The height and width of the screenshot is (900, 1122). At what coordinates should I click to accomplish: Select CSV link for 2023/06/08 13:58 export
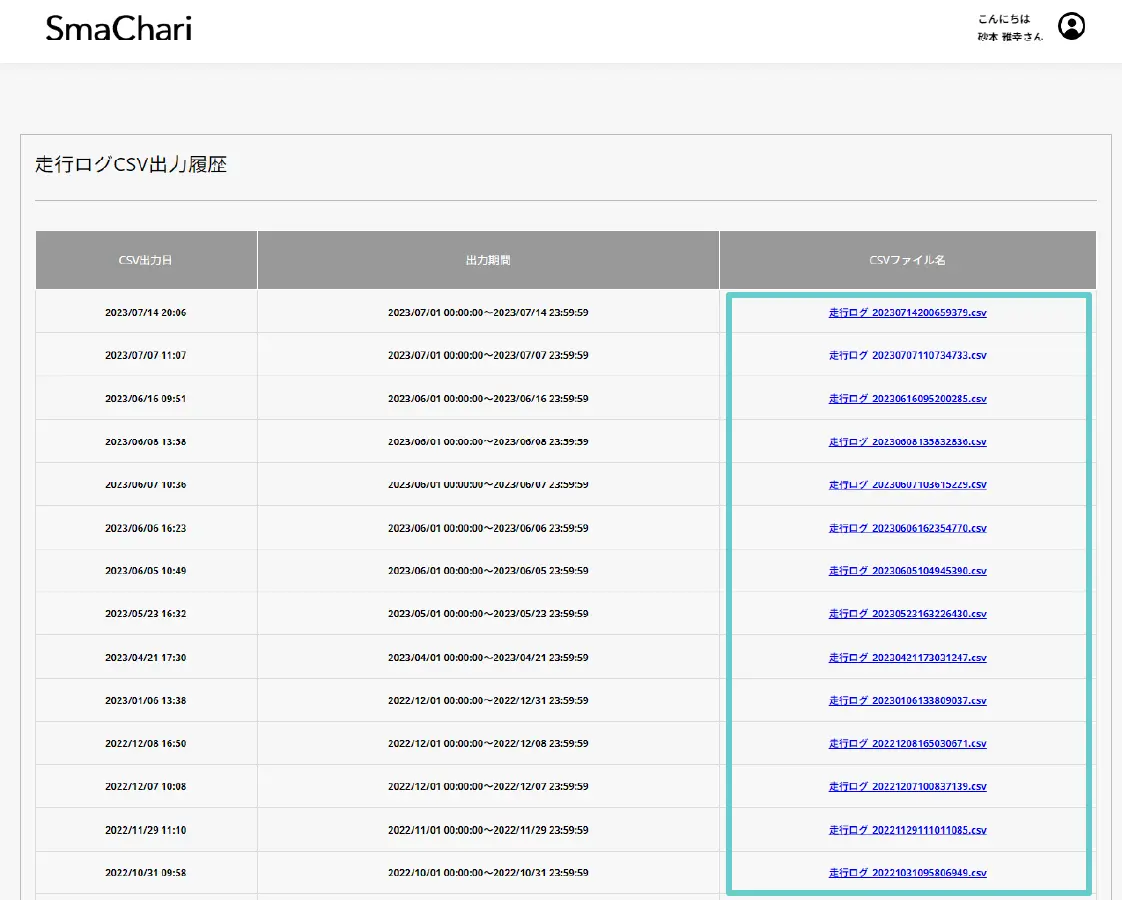click(x=907, y=442)
